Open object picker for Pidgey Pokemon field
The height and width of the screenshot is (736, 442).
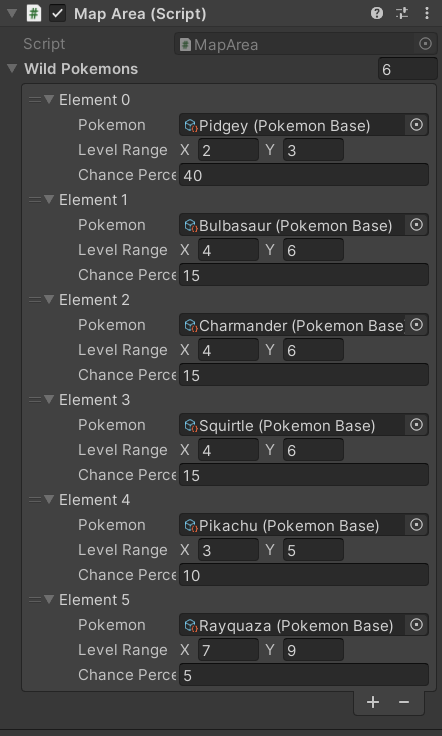click(417, 125)
